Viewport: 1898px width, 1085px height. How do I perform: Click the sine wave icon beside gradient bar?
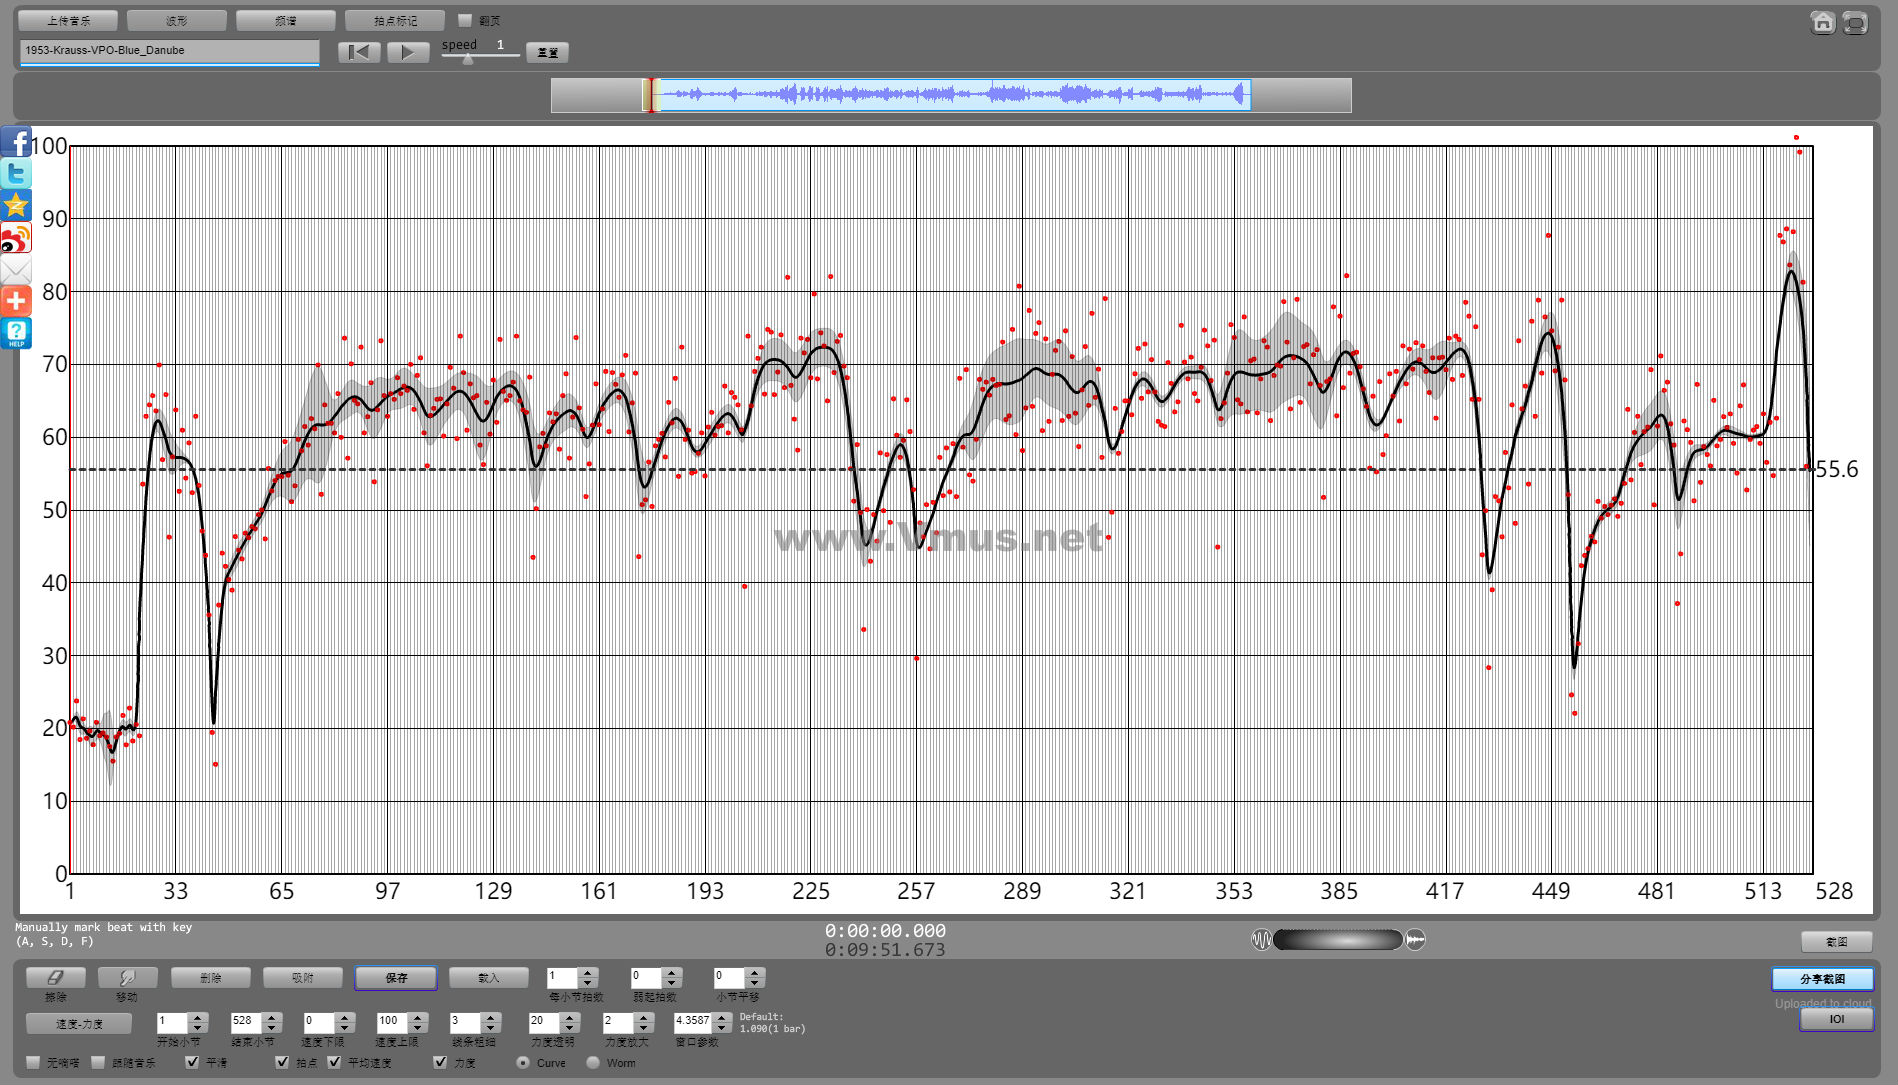1261,940
